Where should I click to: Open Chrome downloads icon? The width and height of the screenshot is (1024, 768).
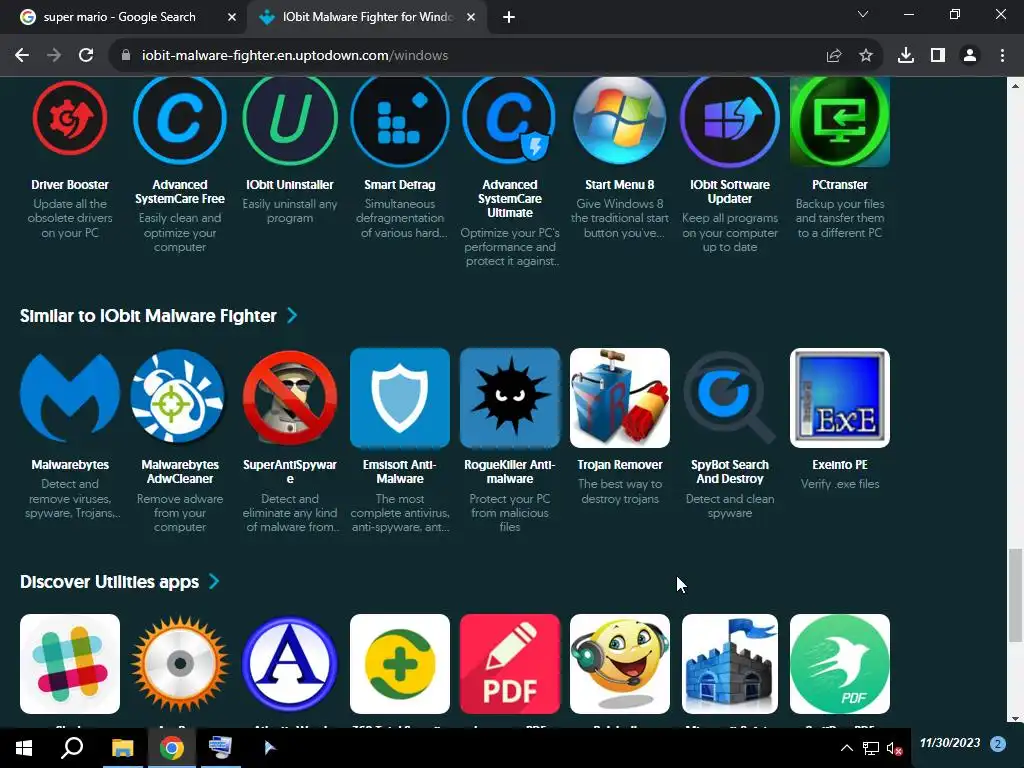click(906, 56)
